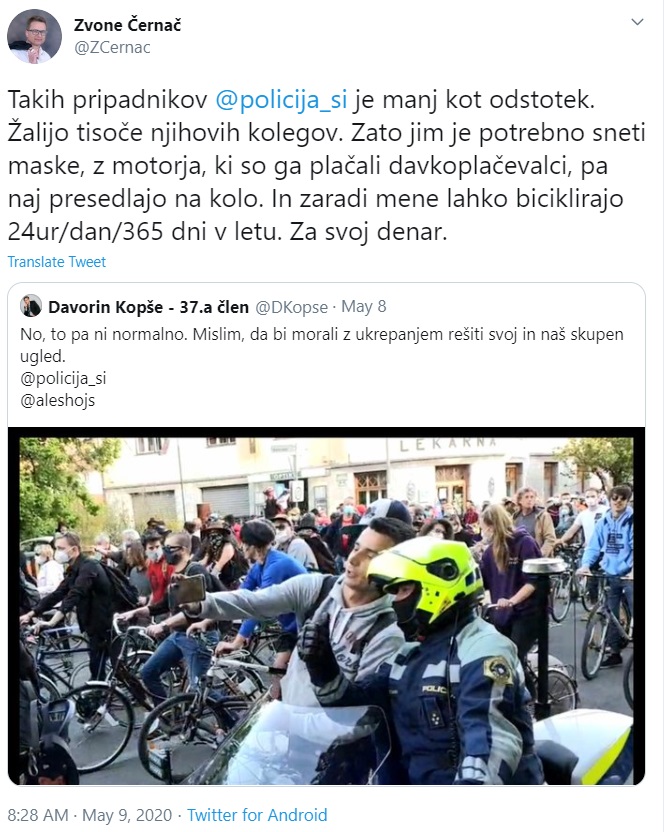
Task: Click @policija_si in the quoted tweet
Action: [x=63, y=378]
